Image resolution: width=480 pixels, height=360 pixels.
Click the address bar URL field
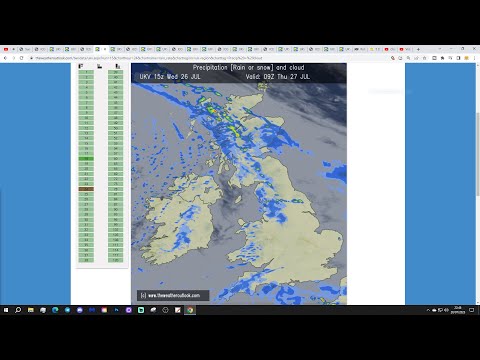click(210, 58)
